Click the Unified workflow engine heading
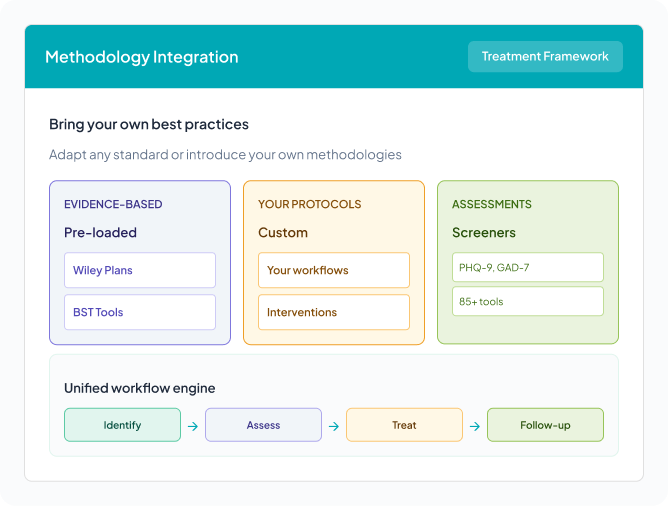This screenshot has width=668, height=506. pyautogui.click(x=139, y=388)
